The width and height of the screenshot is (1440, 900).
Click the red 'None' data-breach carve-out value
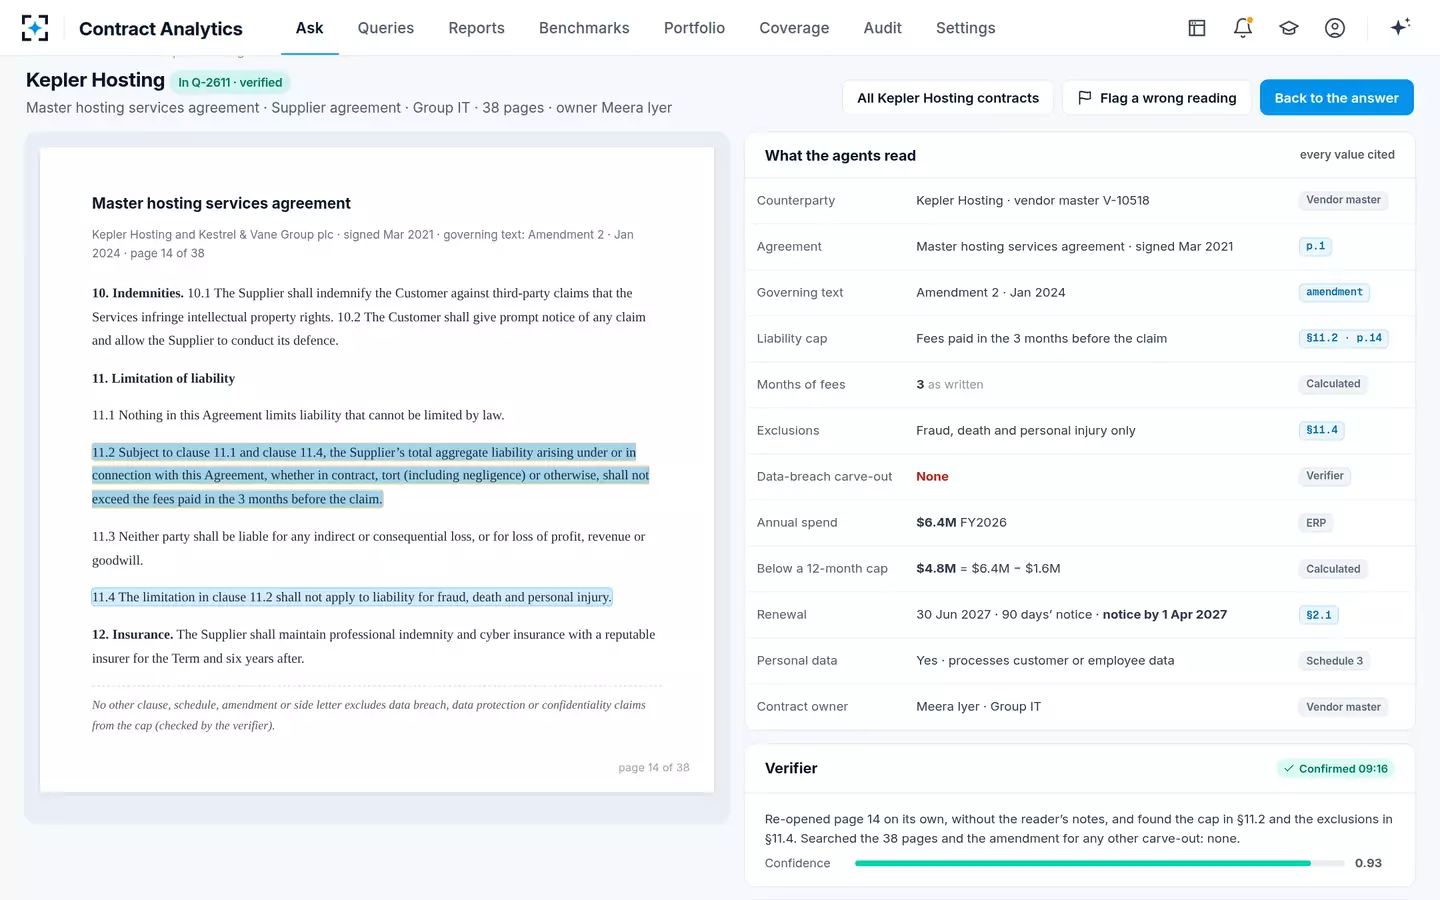pos(932,477)
